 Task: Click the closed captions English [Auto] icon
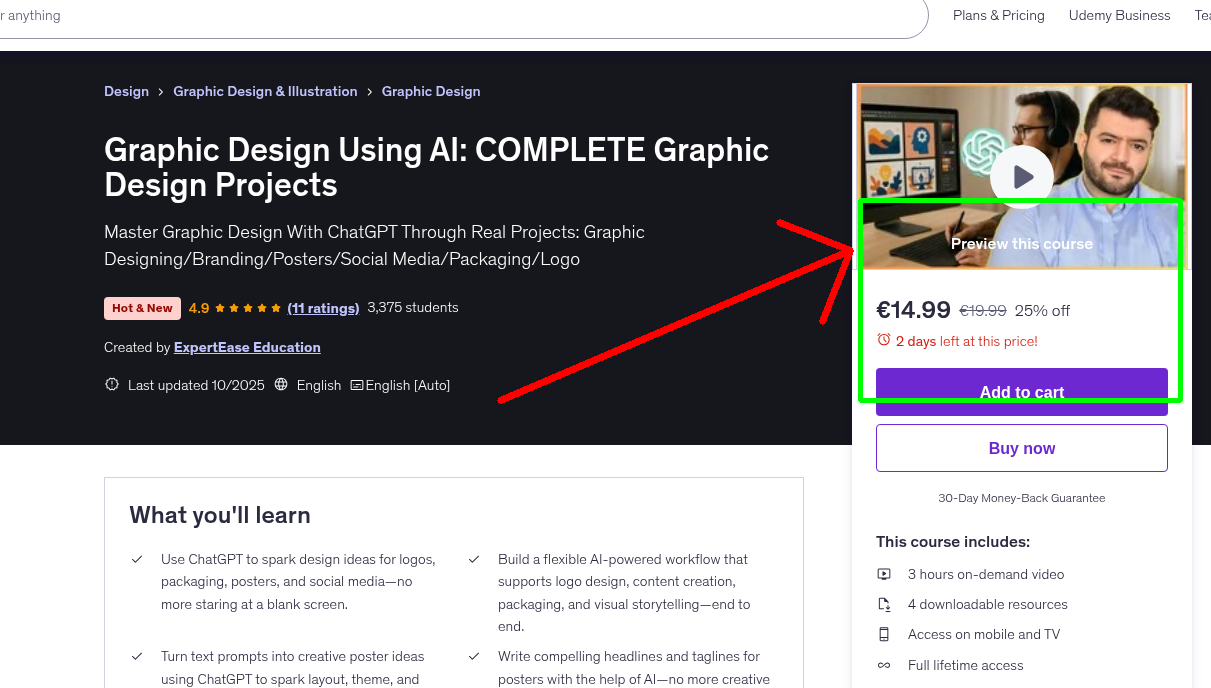tap(358, 385)
